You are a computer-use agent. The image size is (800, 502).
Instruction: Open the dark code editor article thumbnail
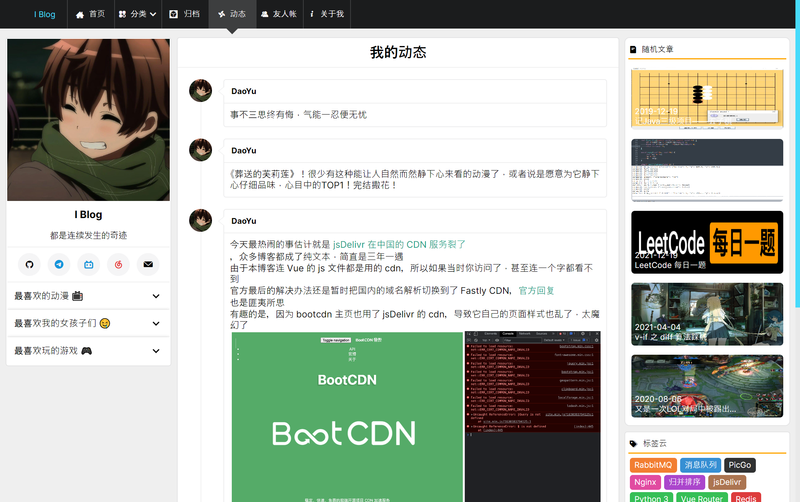[x=707, y=170]
